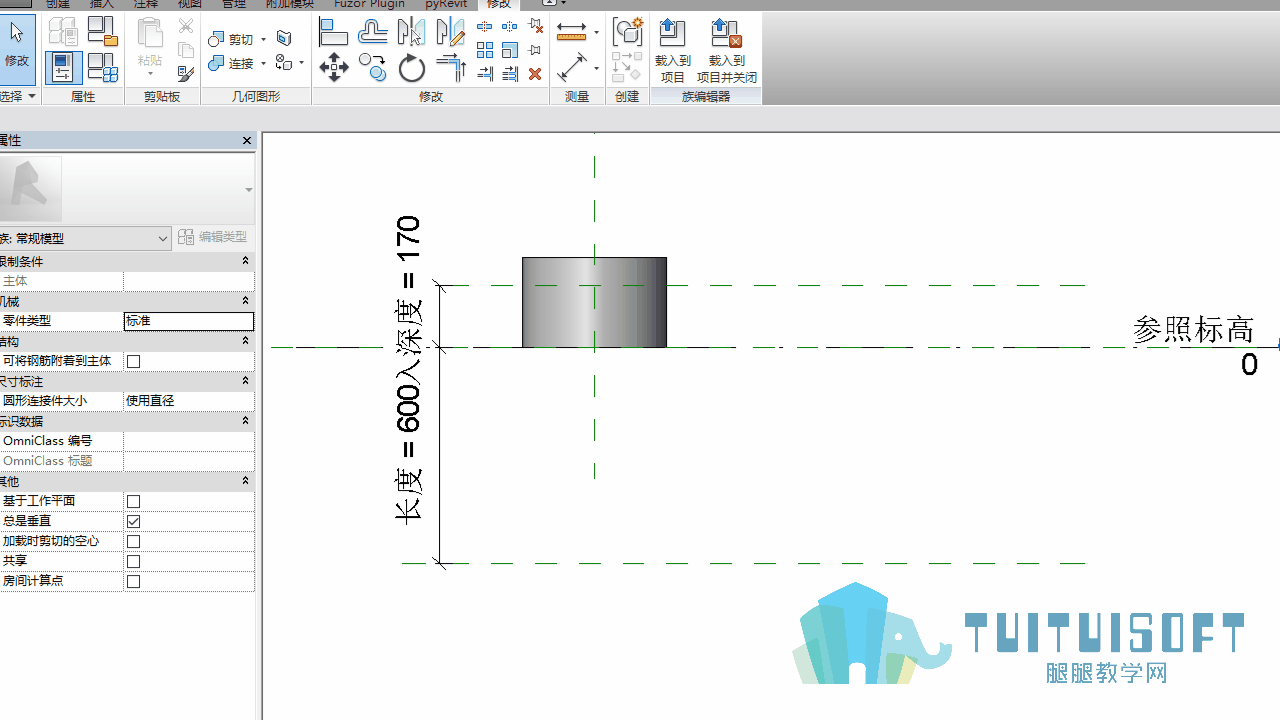Screen dimensions: 1280x720
Task: Activate the Rotate tool
Action: click(x=411, y=68)
